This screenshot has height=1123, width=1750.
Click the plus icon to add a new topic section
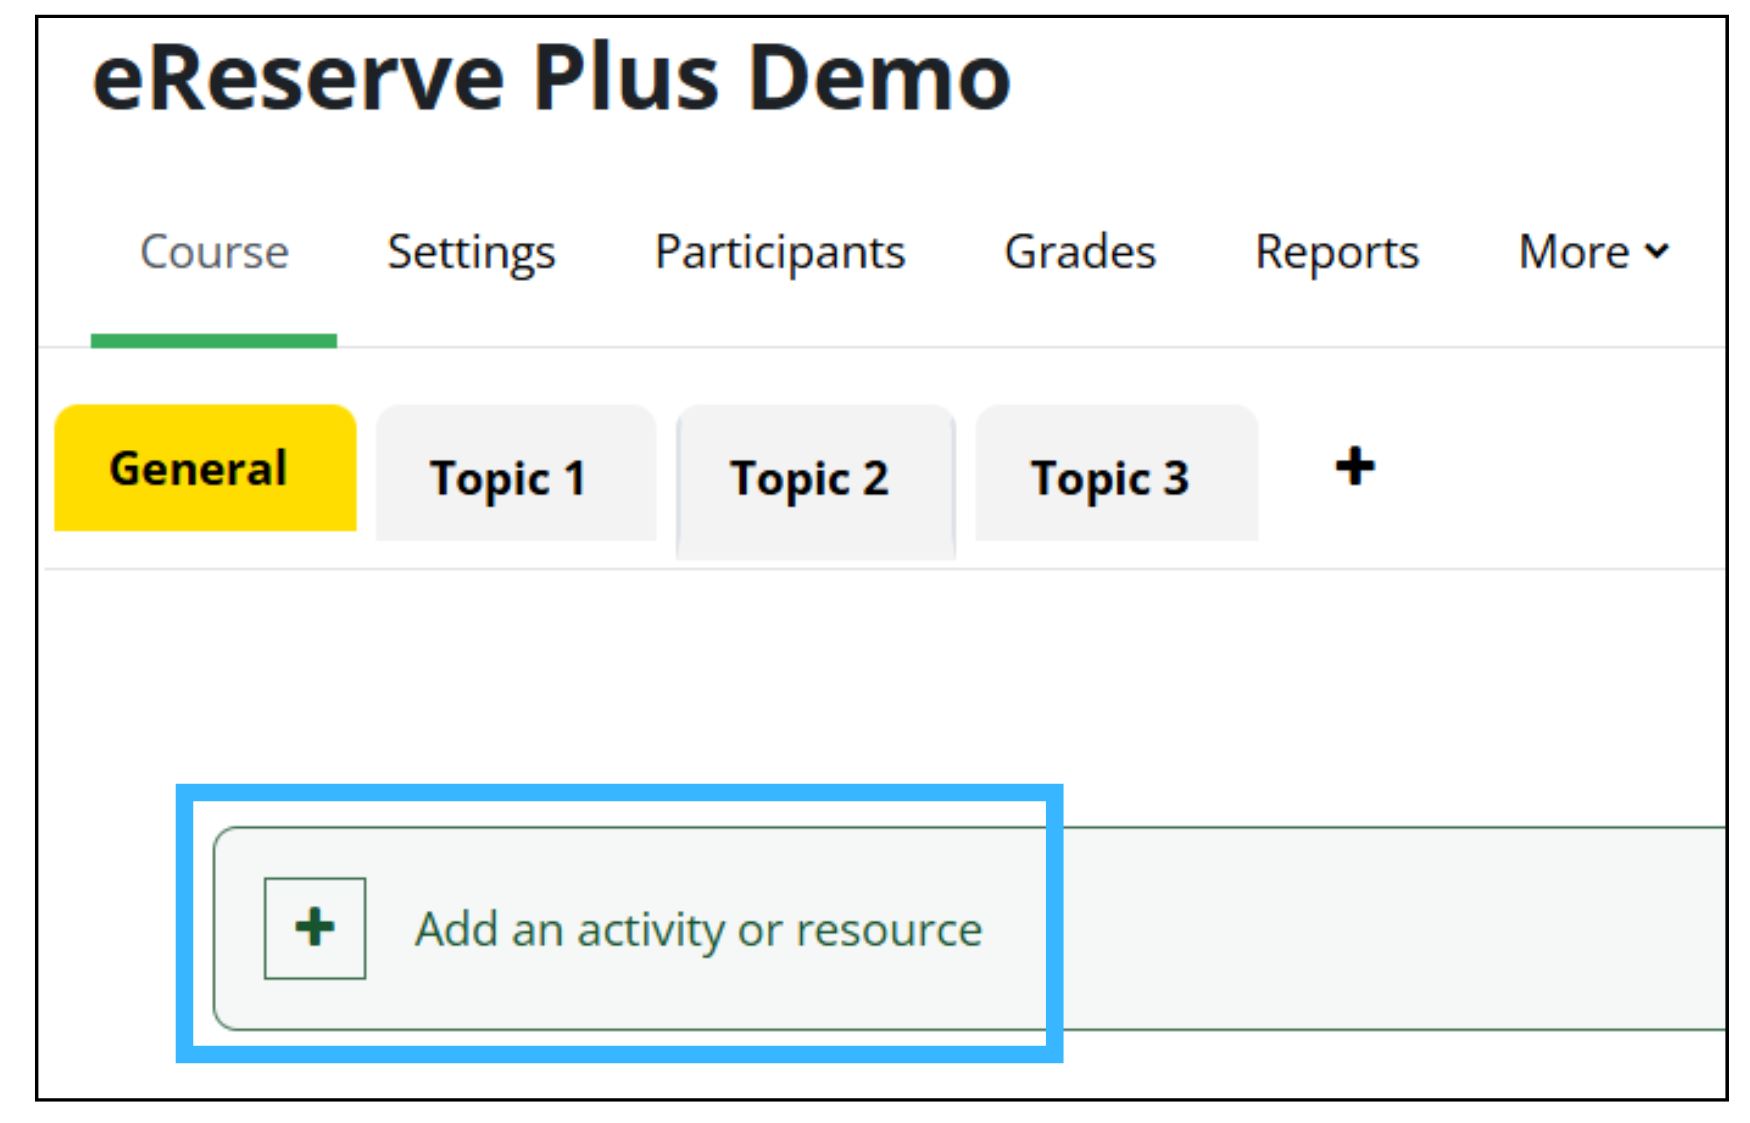click(x=1355, y=467)
